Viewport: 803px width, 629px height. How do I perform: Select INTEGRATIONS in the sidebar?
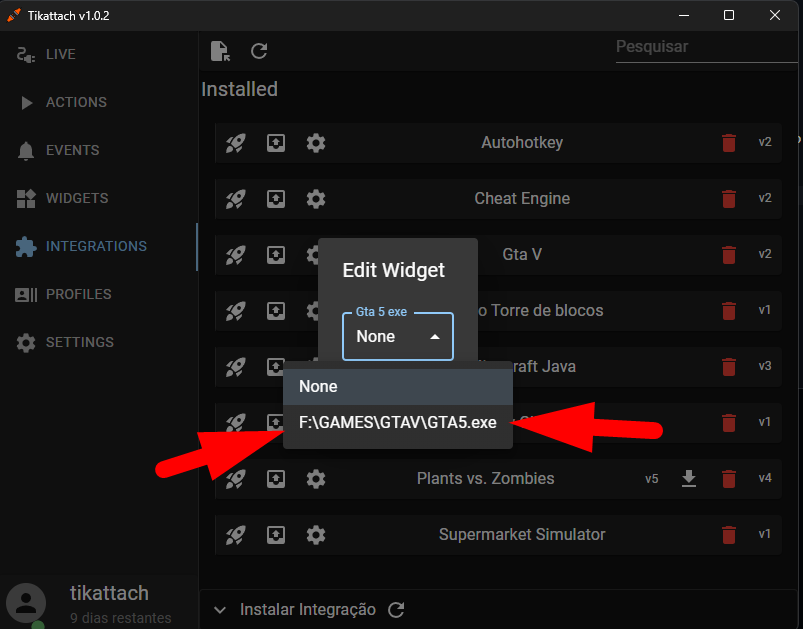tap(98, 246)
